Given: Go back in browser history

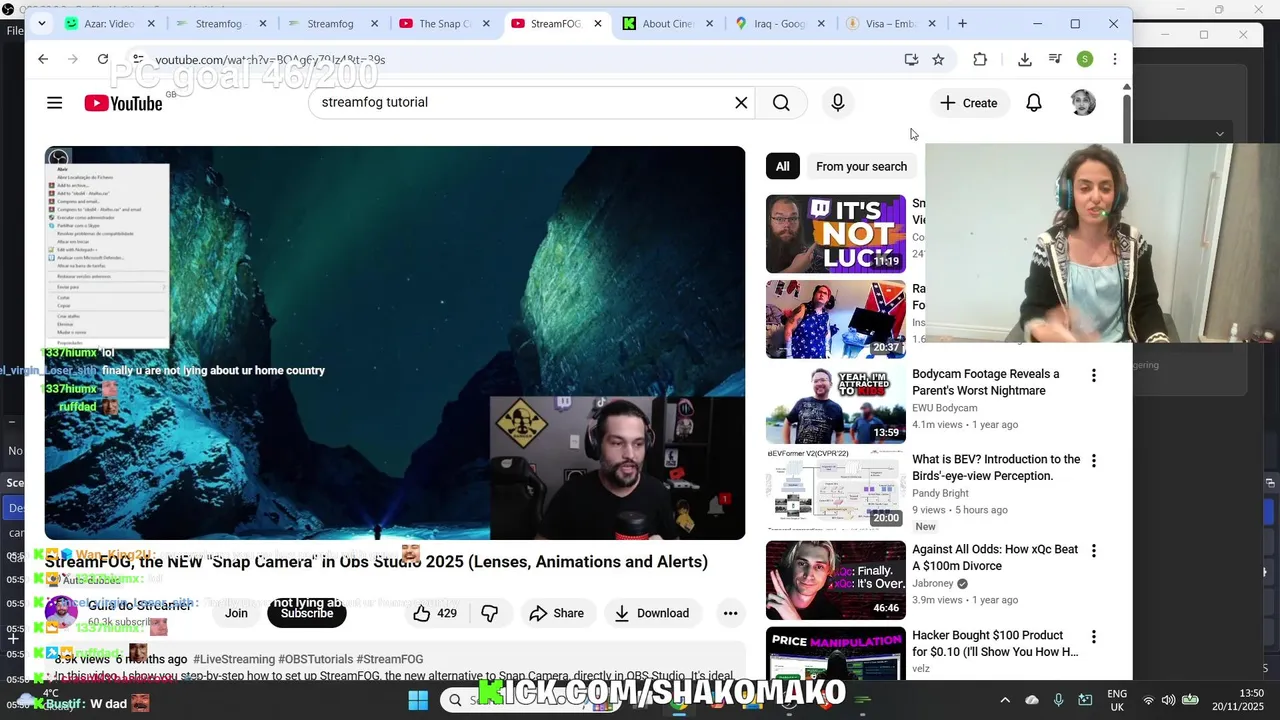Looking at the screenshot, I should (43, 60).
